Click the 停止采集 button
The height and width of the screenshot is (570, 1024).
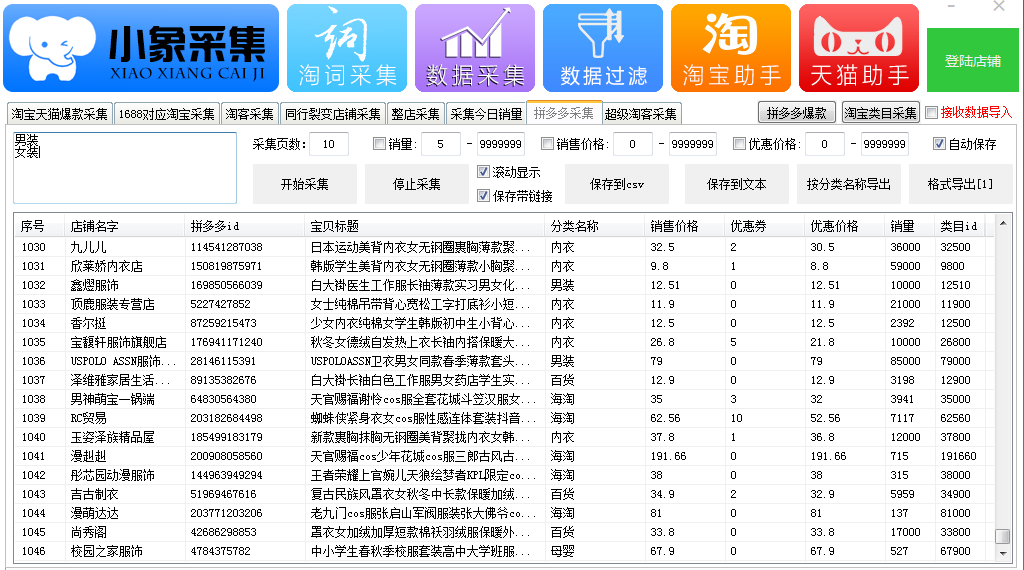click(417, 184)
